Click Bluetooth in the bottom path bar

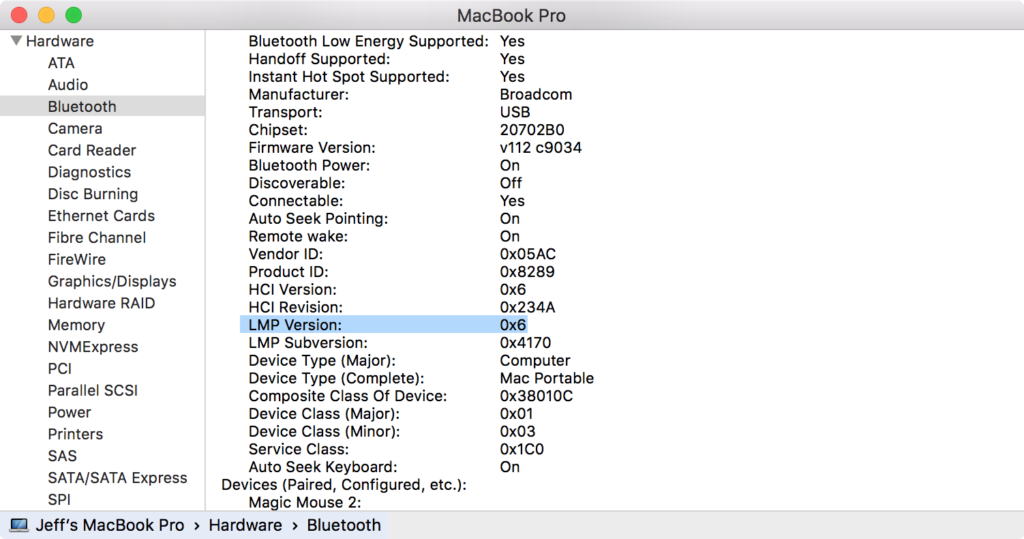coord(343,525)
